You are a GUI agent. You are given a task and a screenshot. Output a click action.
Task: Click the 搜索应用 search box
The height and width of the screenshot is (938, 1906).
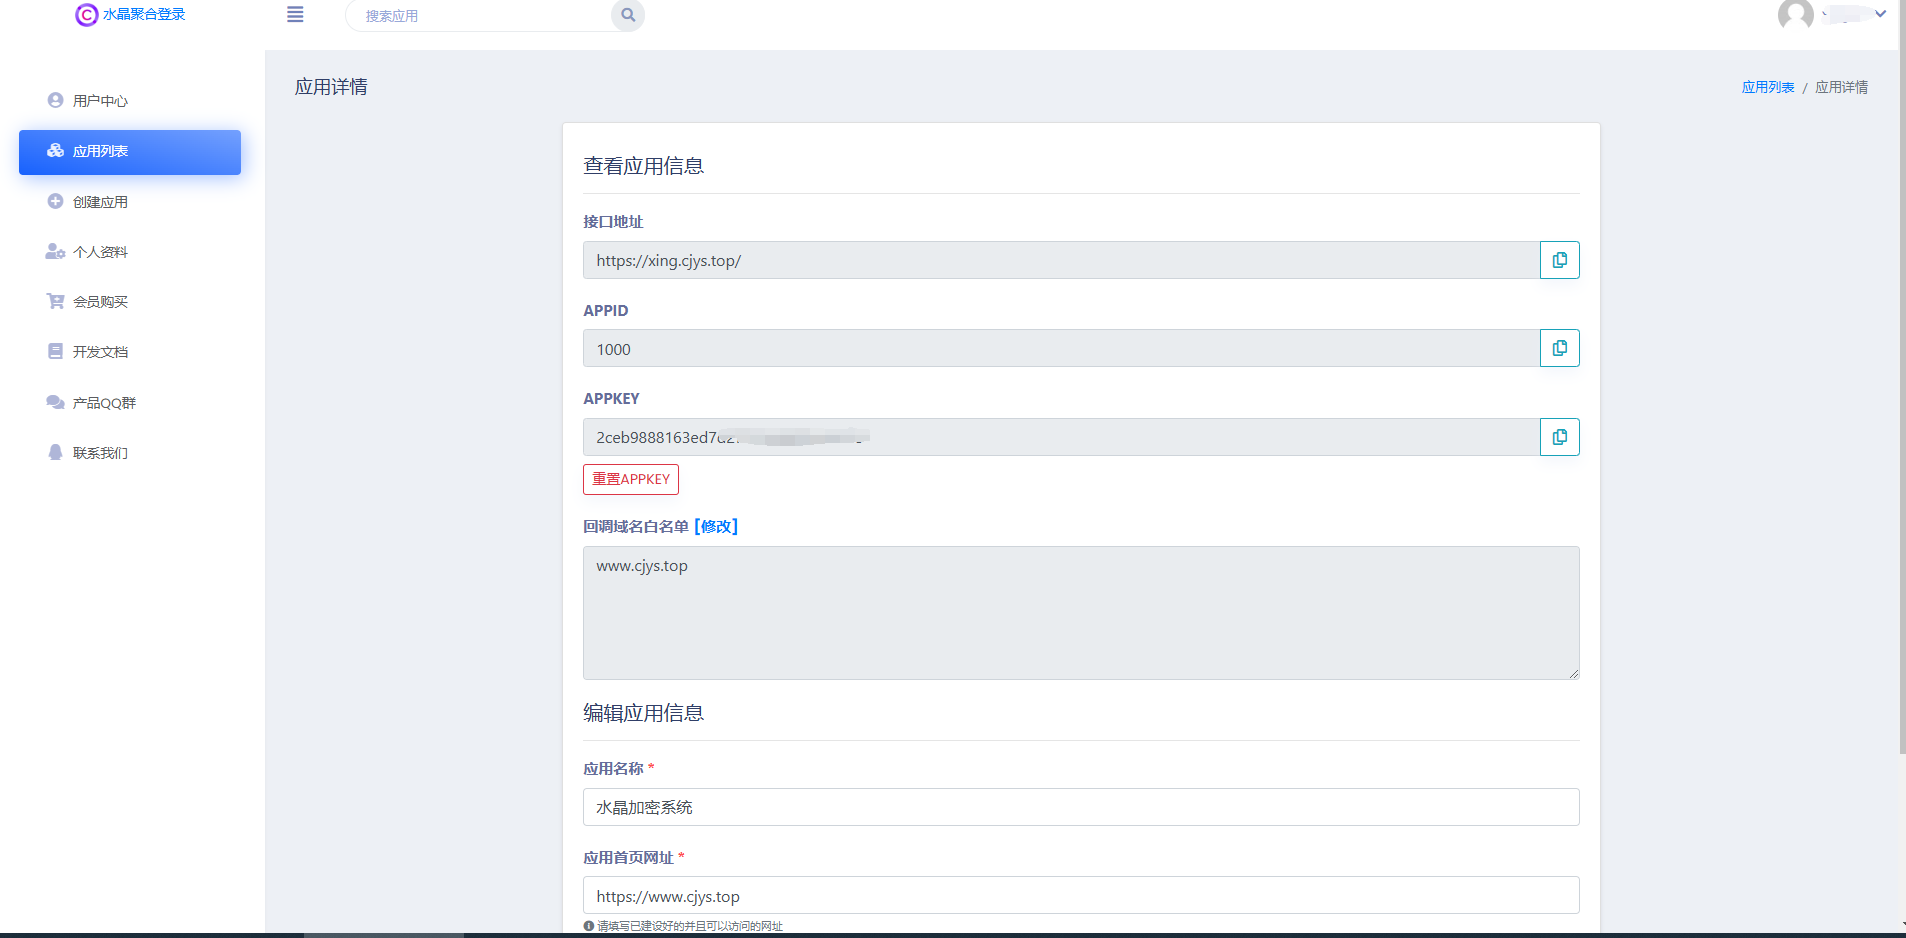click(x=480, y=16)
